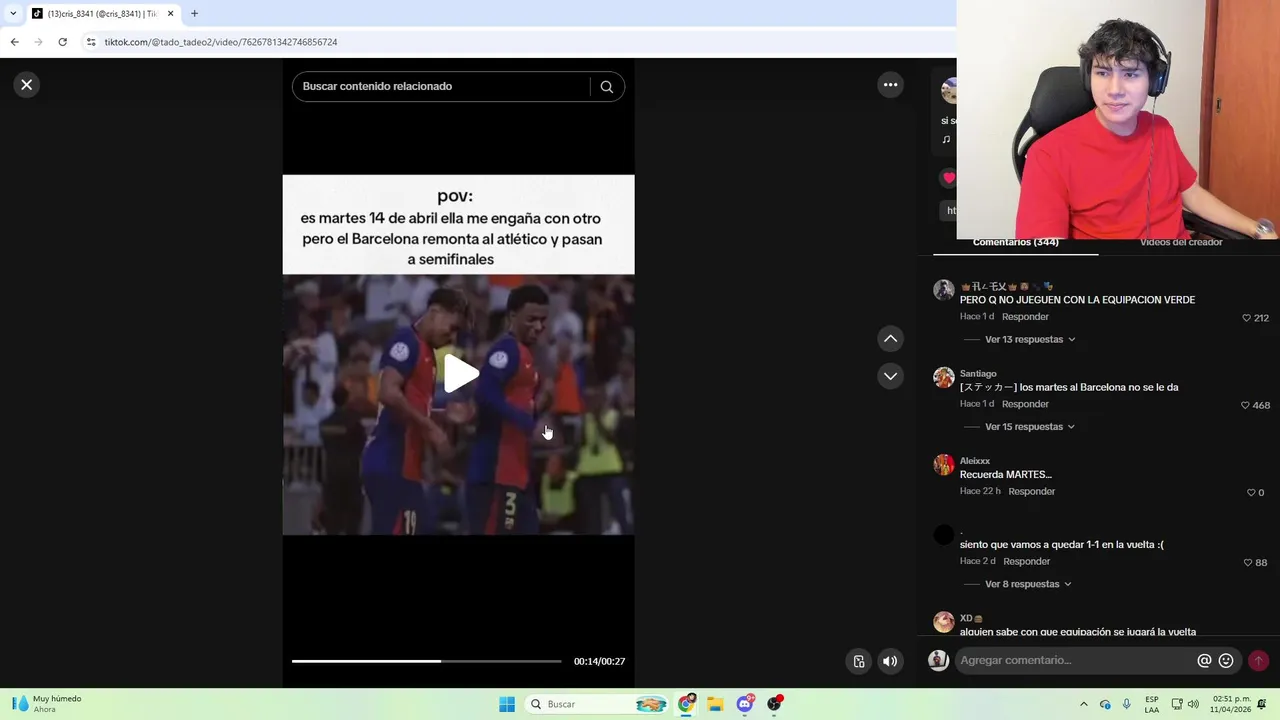Screen dimensions: 1280x720
Task: Go to the previous video with up arrow
Action: coord(890,339)
